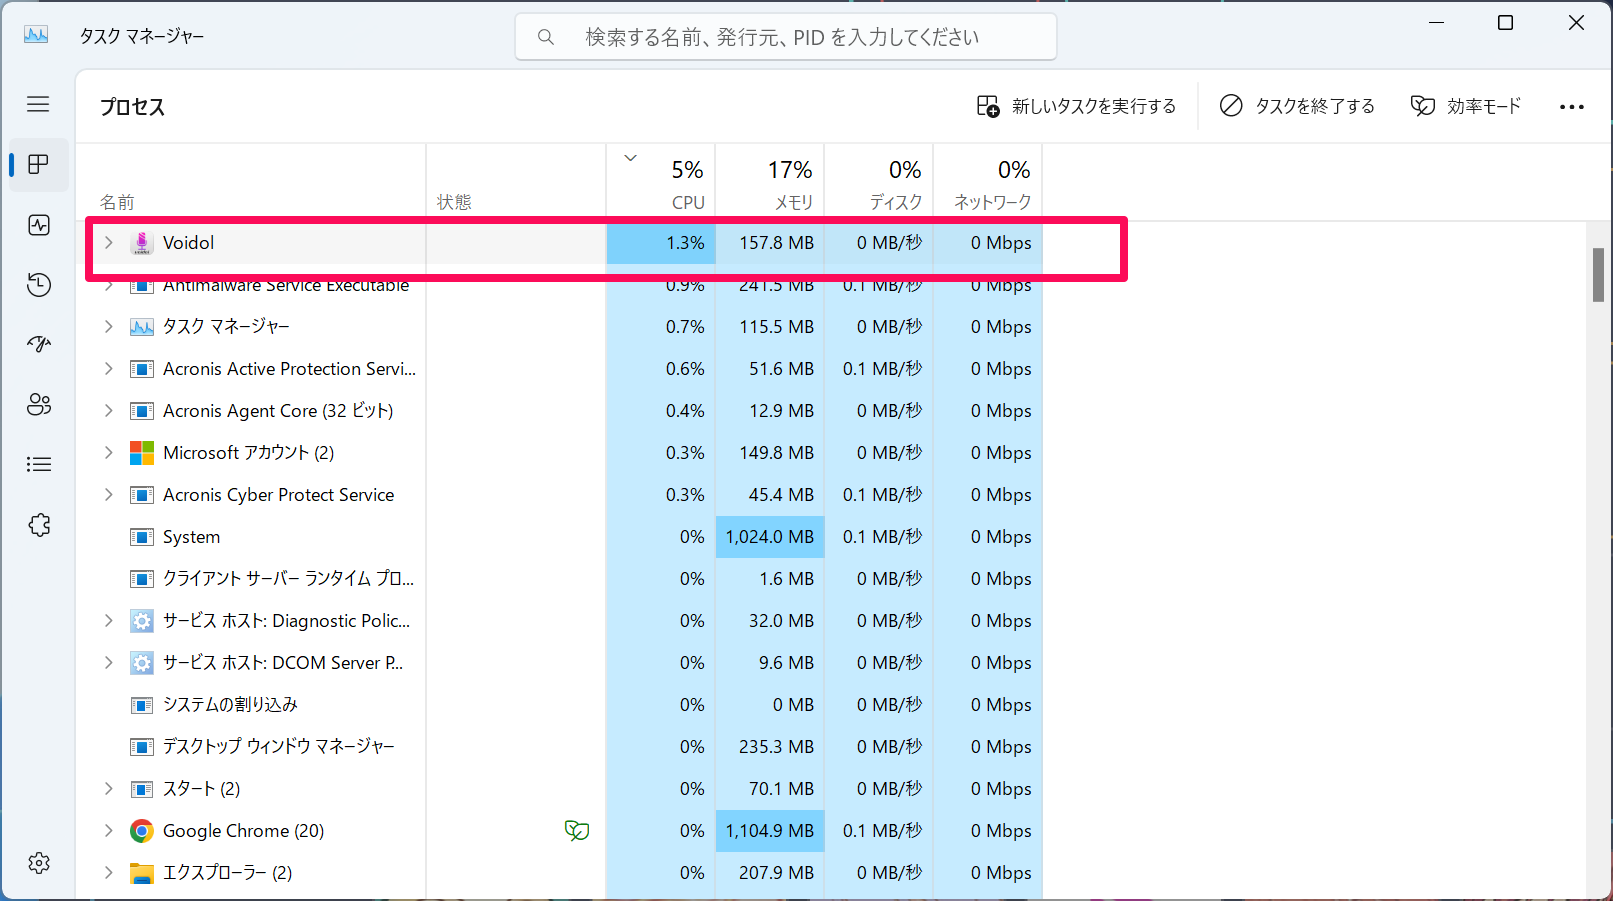This screenshot has height=901, width=1613.
Task: Expand サービス ホスト: Diagnostic Policy row
Action: coord(109,621)
